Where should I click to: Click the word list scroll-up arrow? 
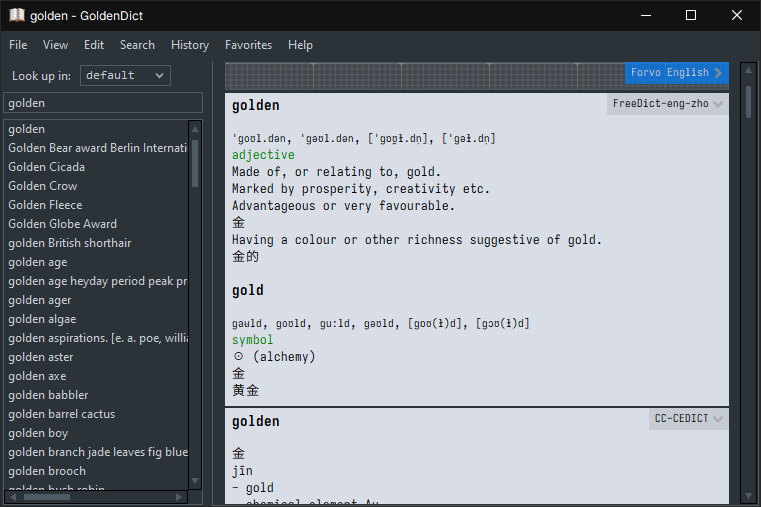coord(196,127)
